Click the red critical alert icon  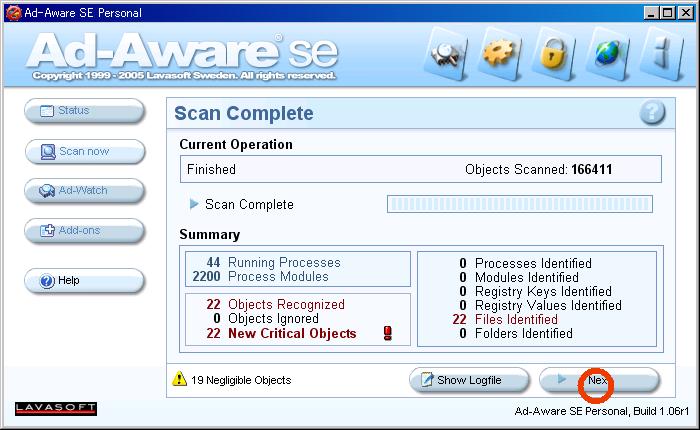tap(388, 333)
